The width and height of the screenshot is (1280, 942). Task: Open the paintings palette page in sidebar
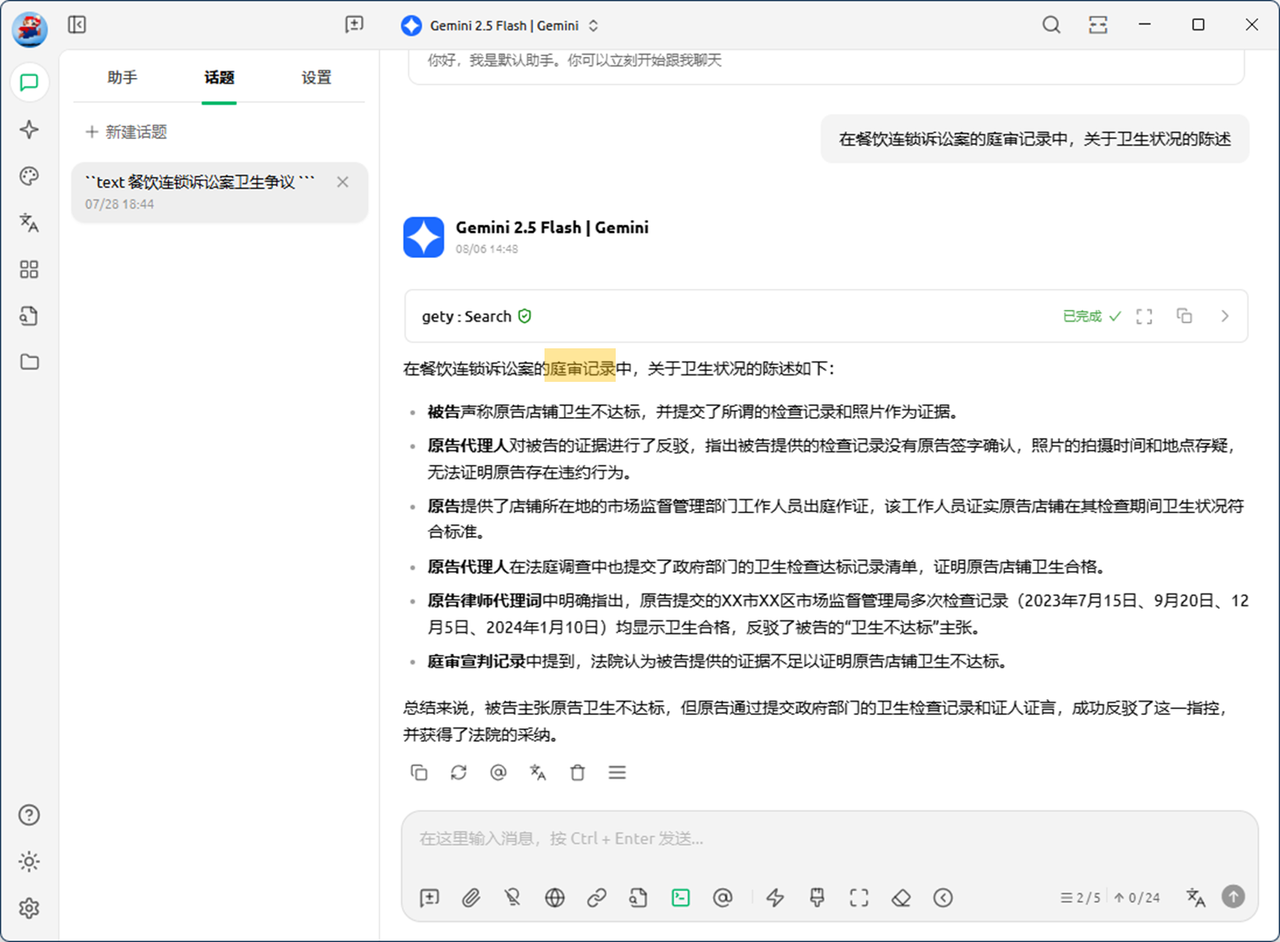[x=29, y=176]
